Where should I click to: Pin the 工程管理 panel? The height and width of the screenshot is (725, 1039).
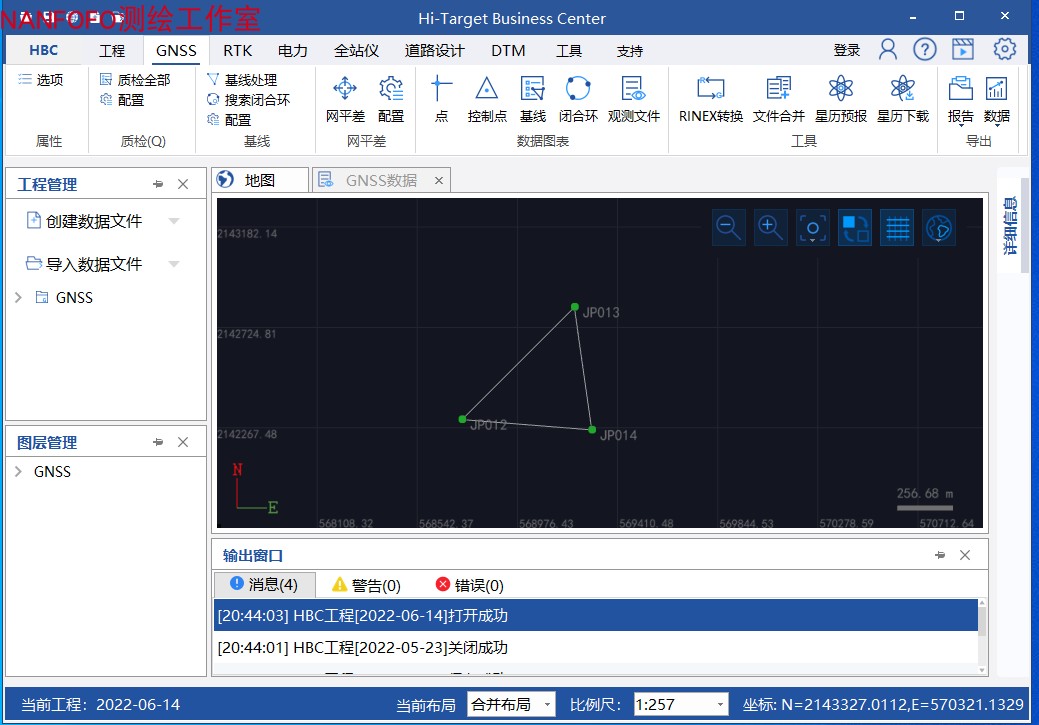158,184
